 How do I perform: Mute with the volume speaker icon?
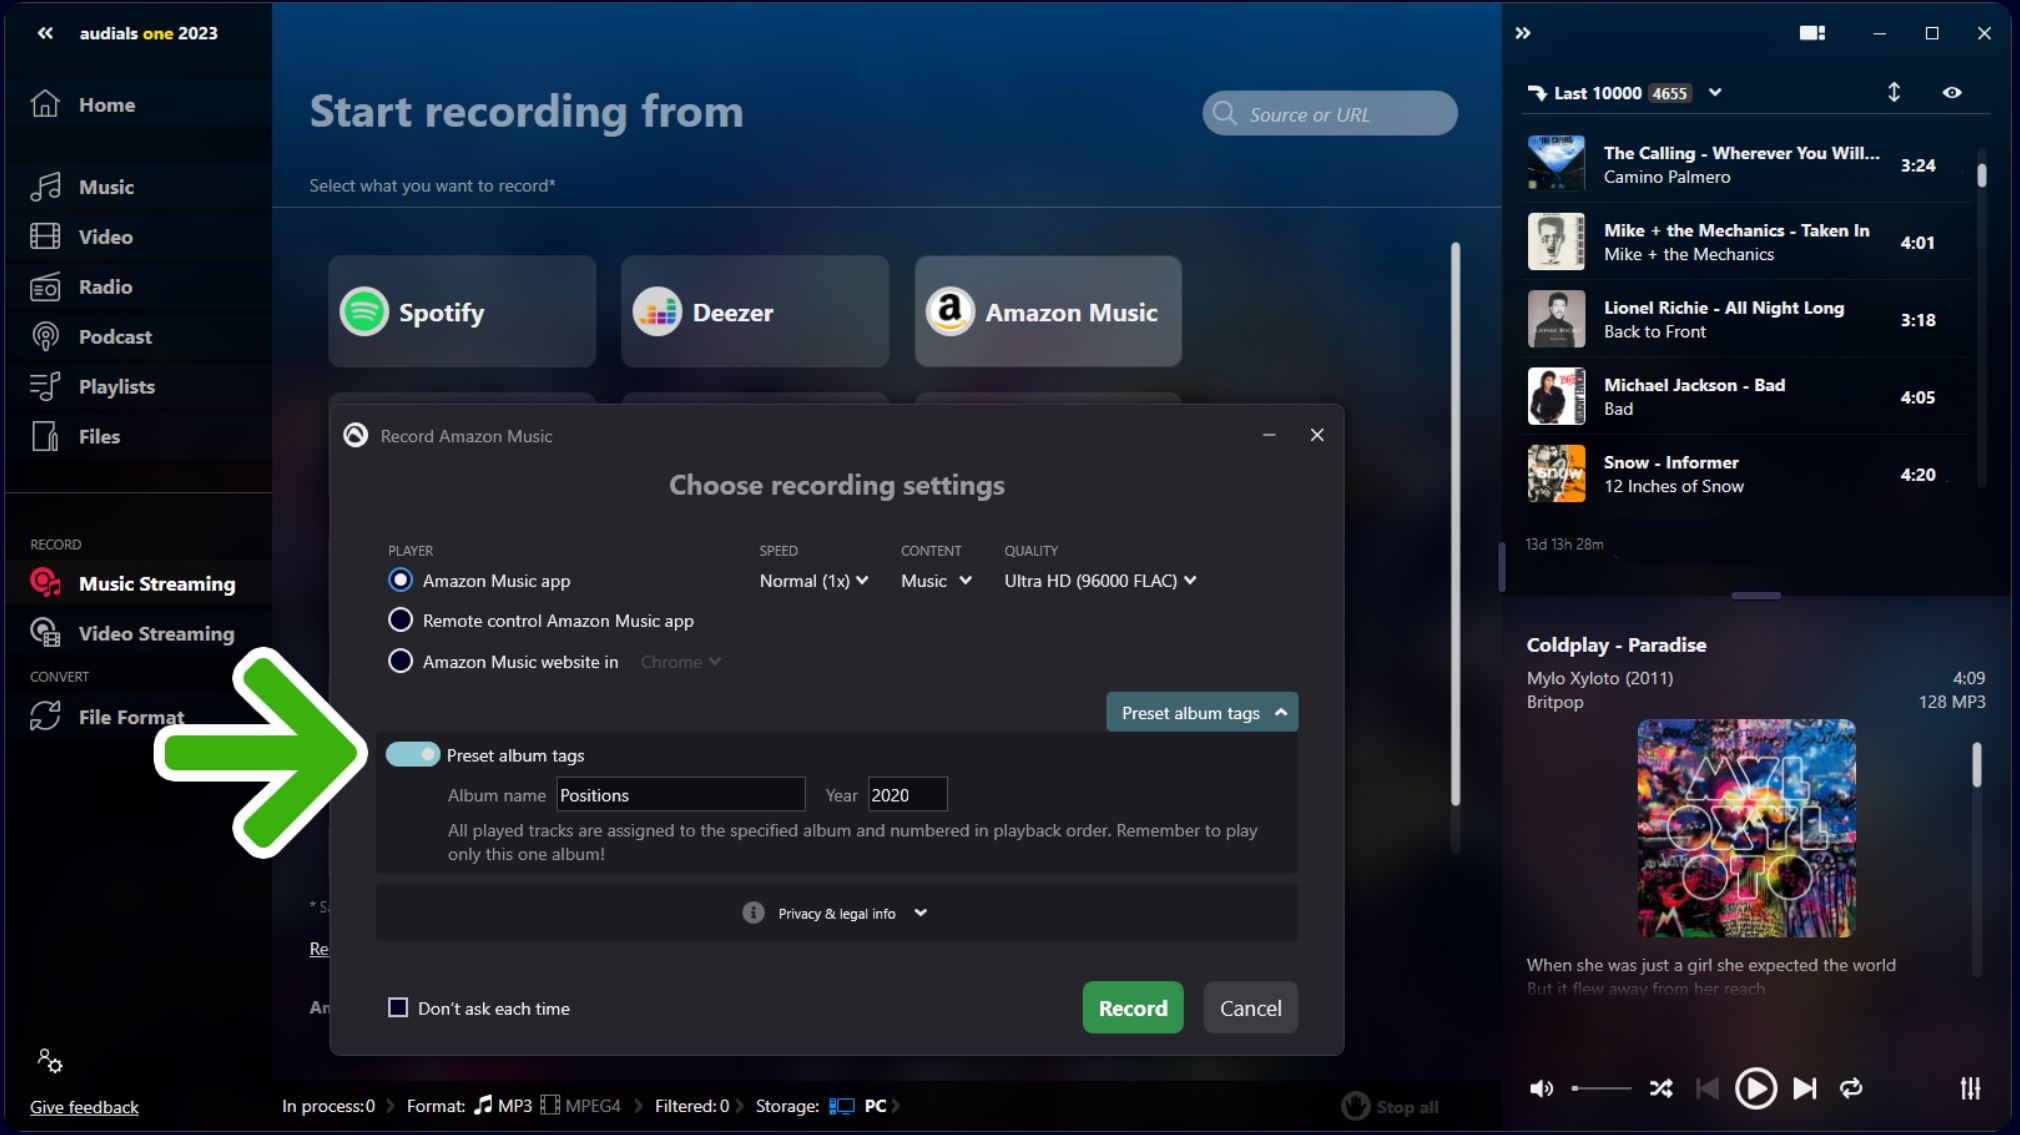pos(1541,1088)
